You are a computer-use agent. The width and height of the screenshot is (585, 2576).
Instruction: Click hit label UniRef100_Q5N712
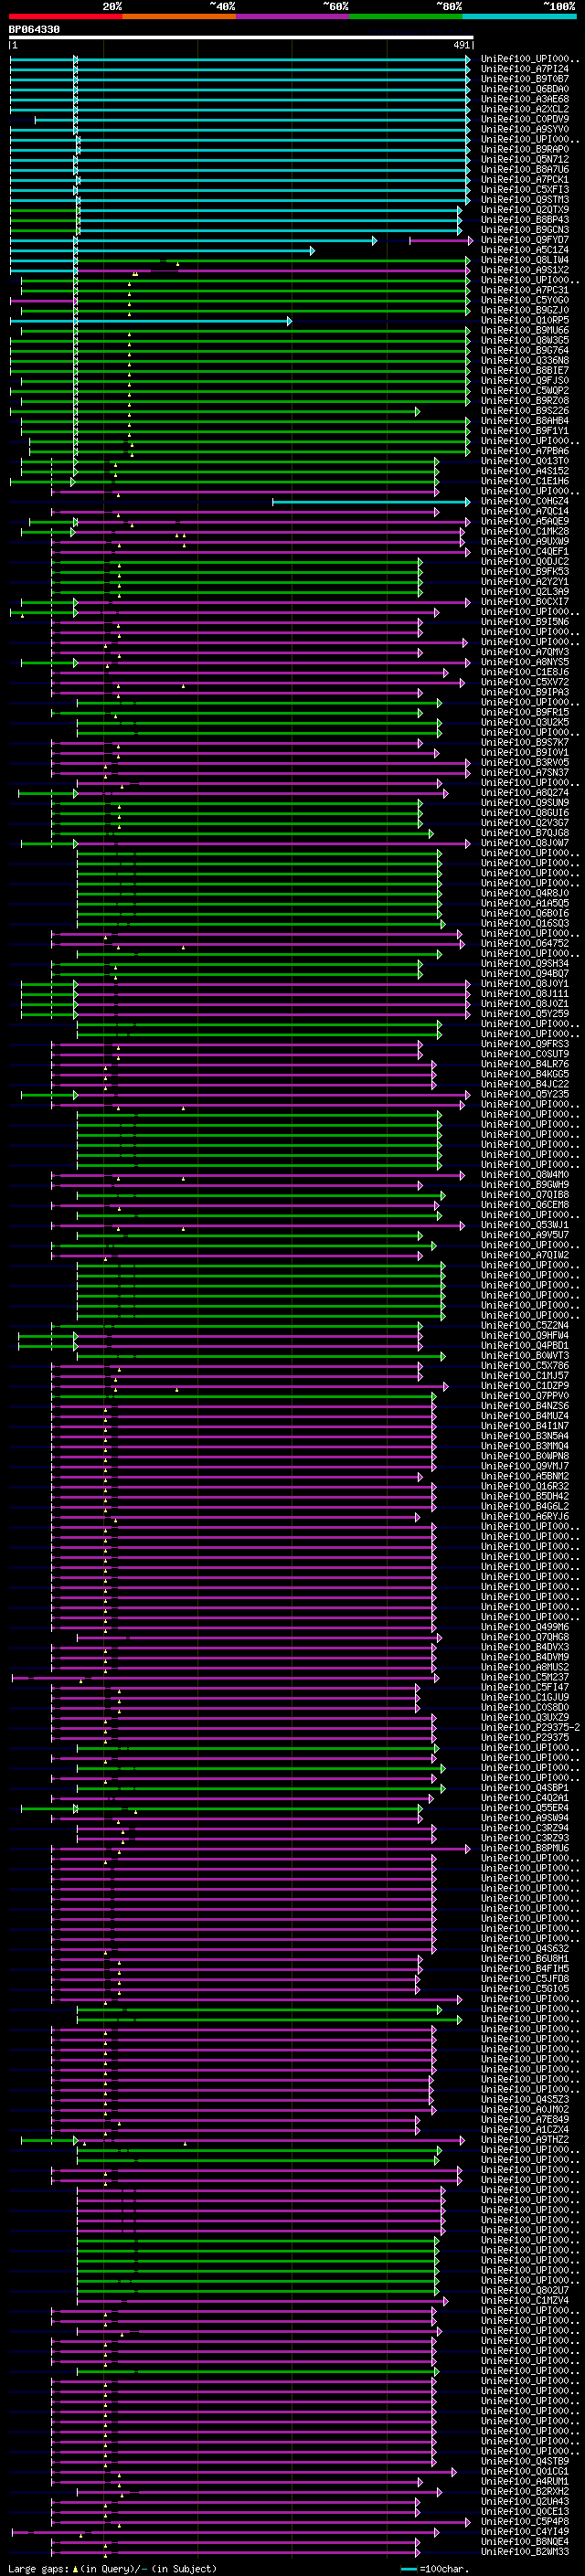pyautogui.click(x=525, y=159)
